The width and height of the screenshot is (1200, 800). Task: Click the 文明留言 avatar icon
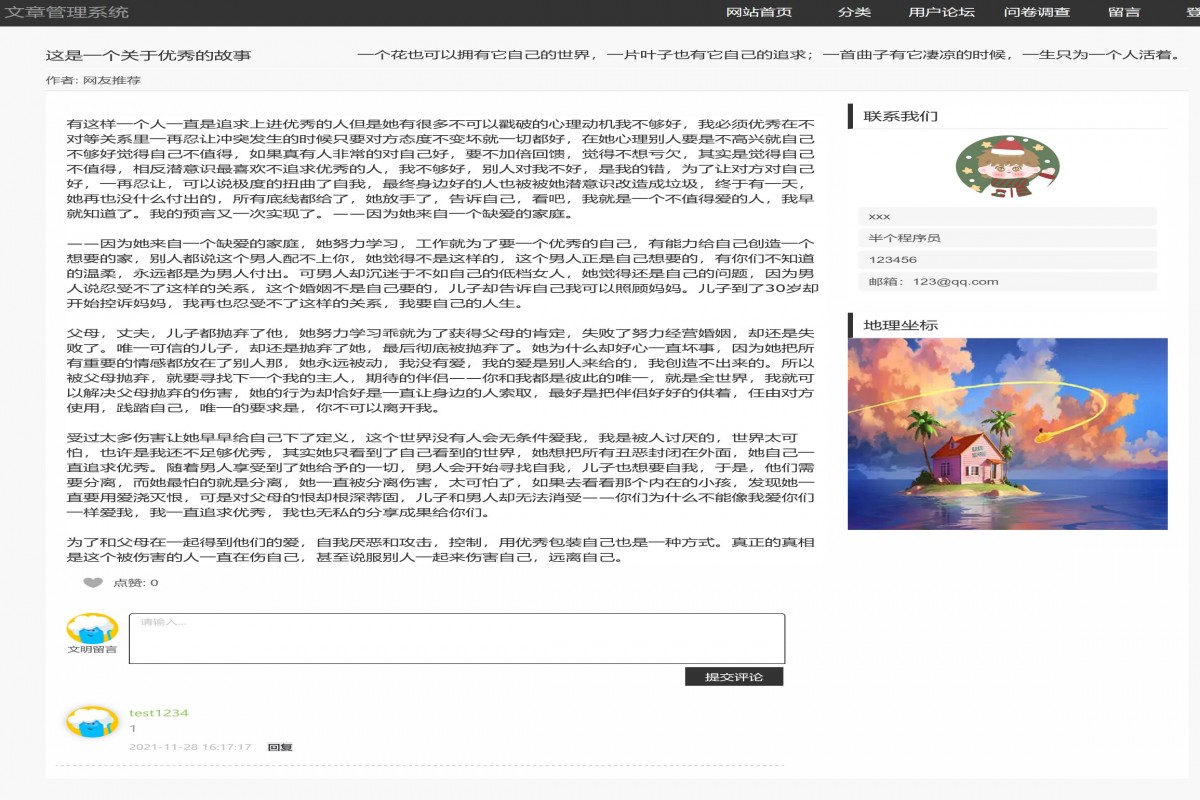click(89, 630)
